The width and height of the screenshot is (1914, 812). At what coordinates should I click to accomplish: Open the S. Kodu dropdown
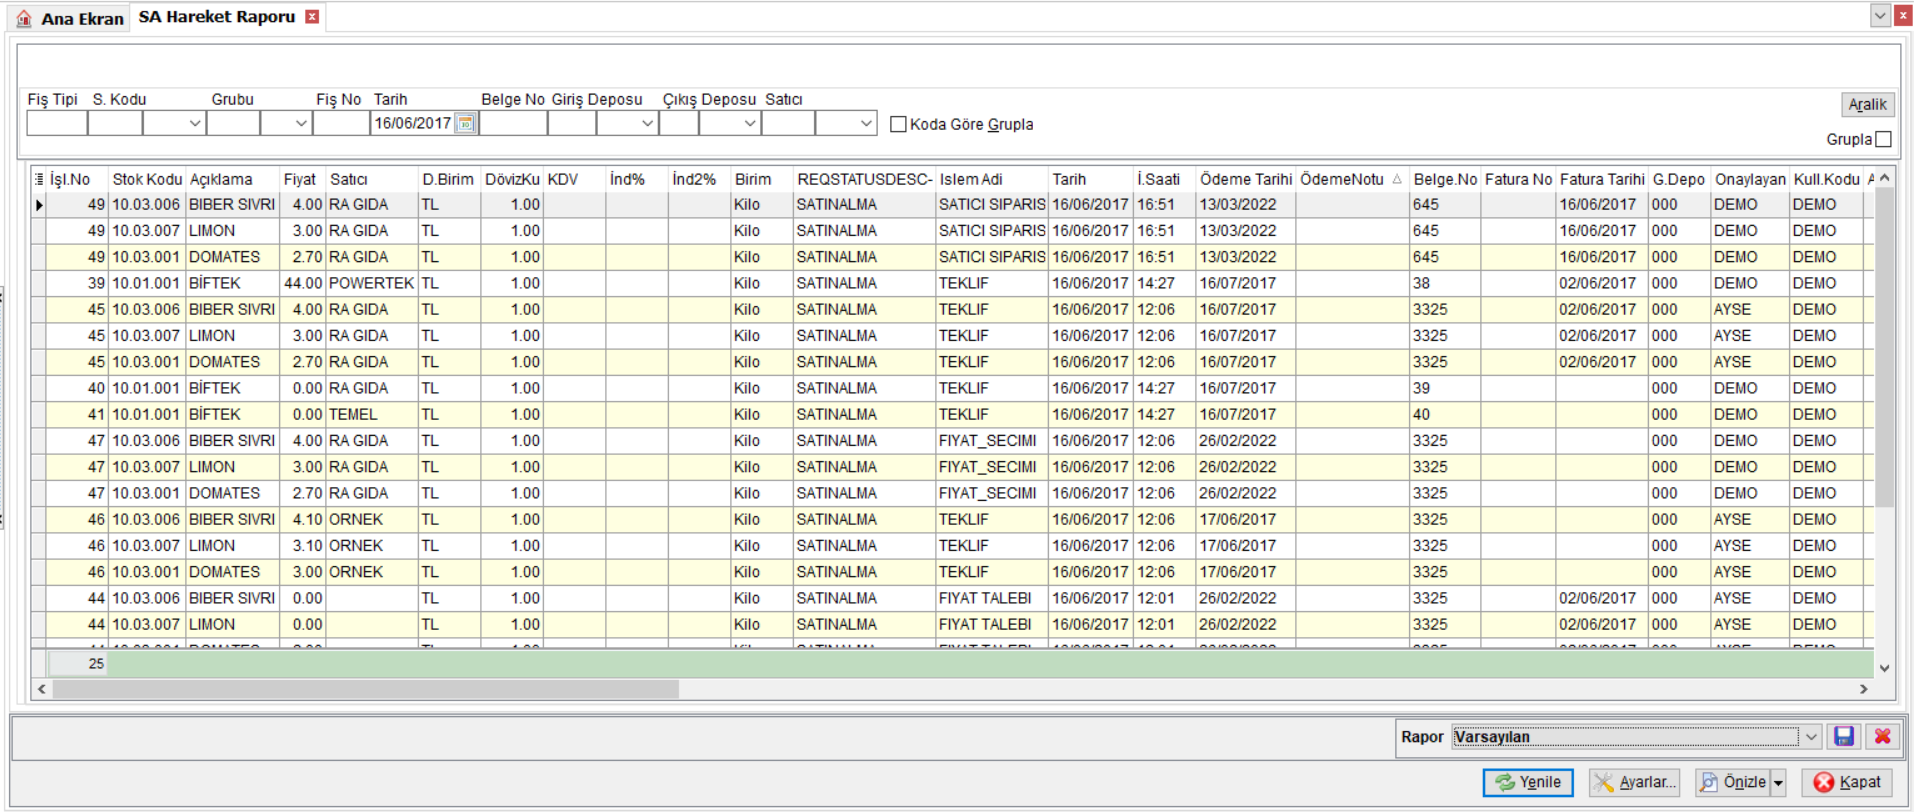194,123
